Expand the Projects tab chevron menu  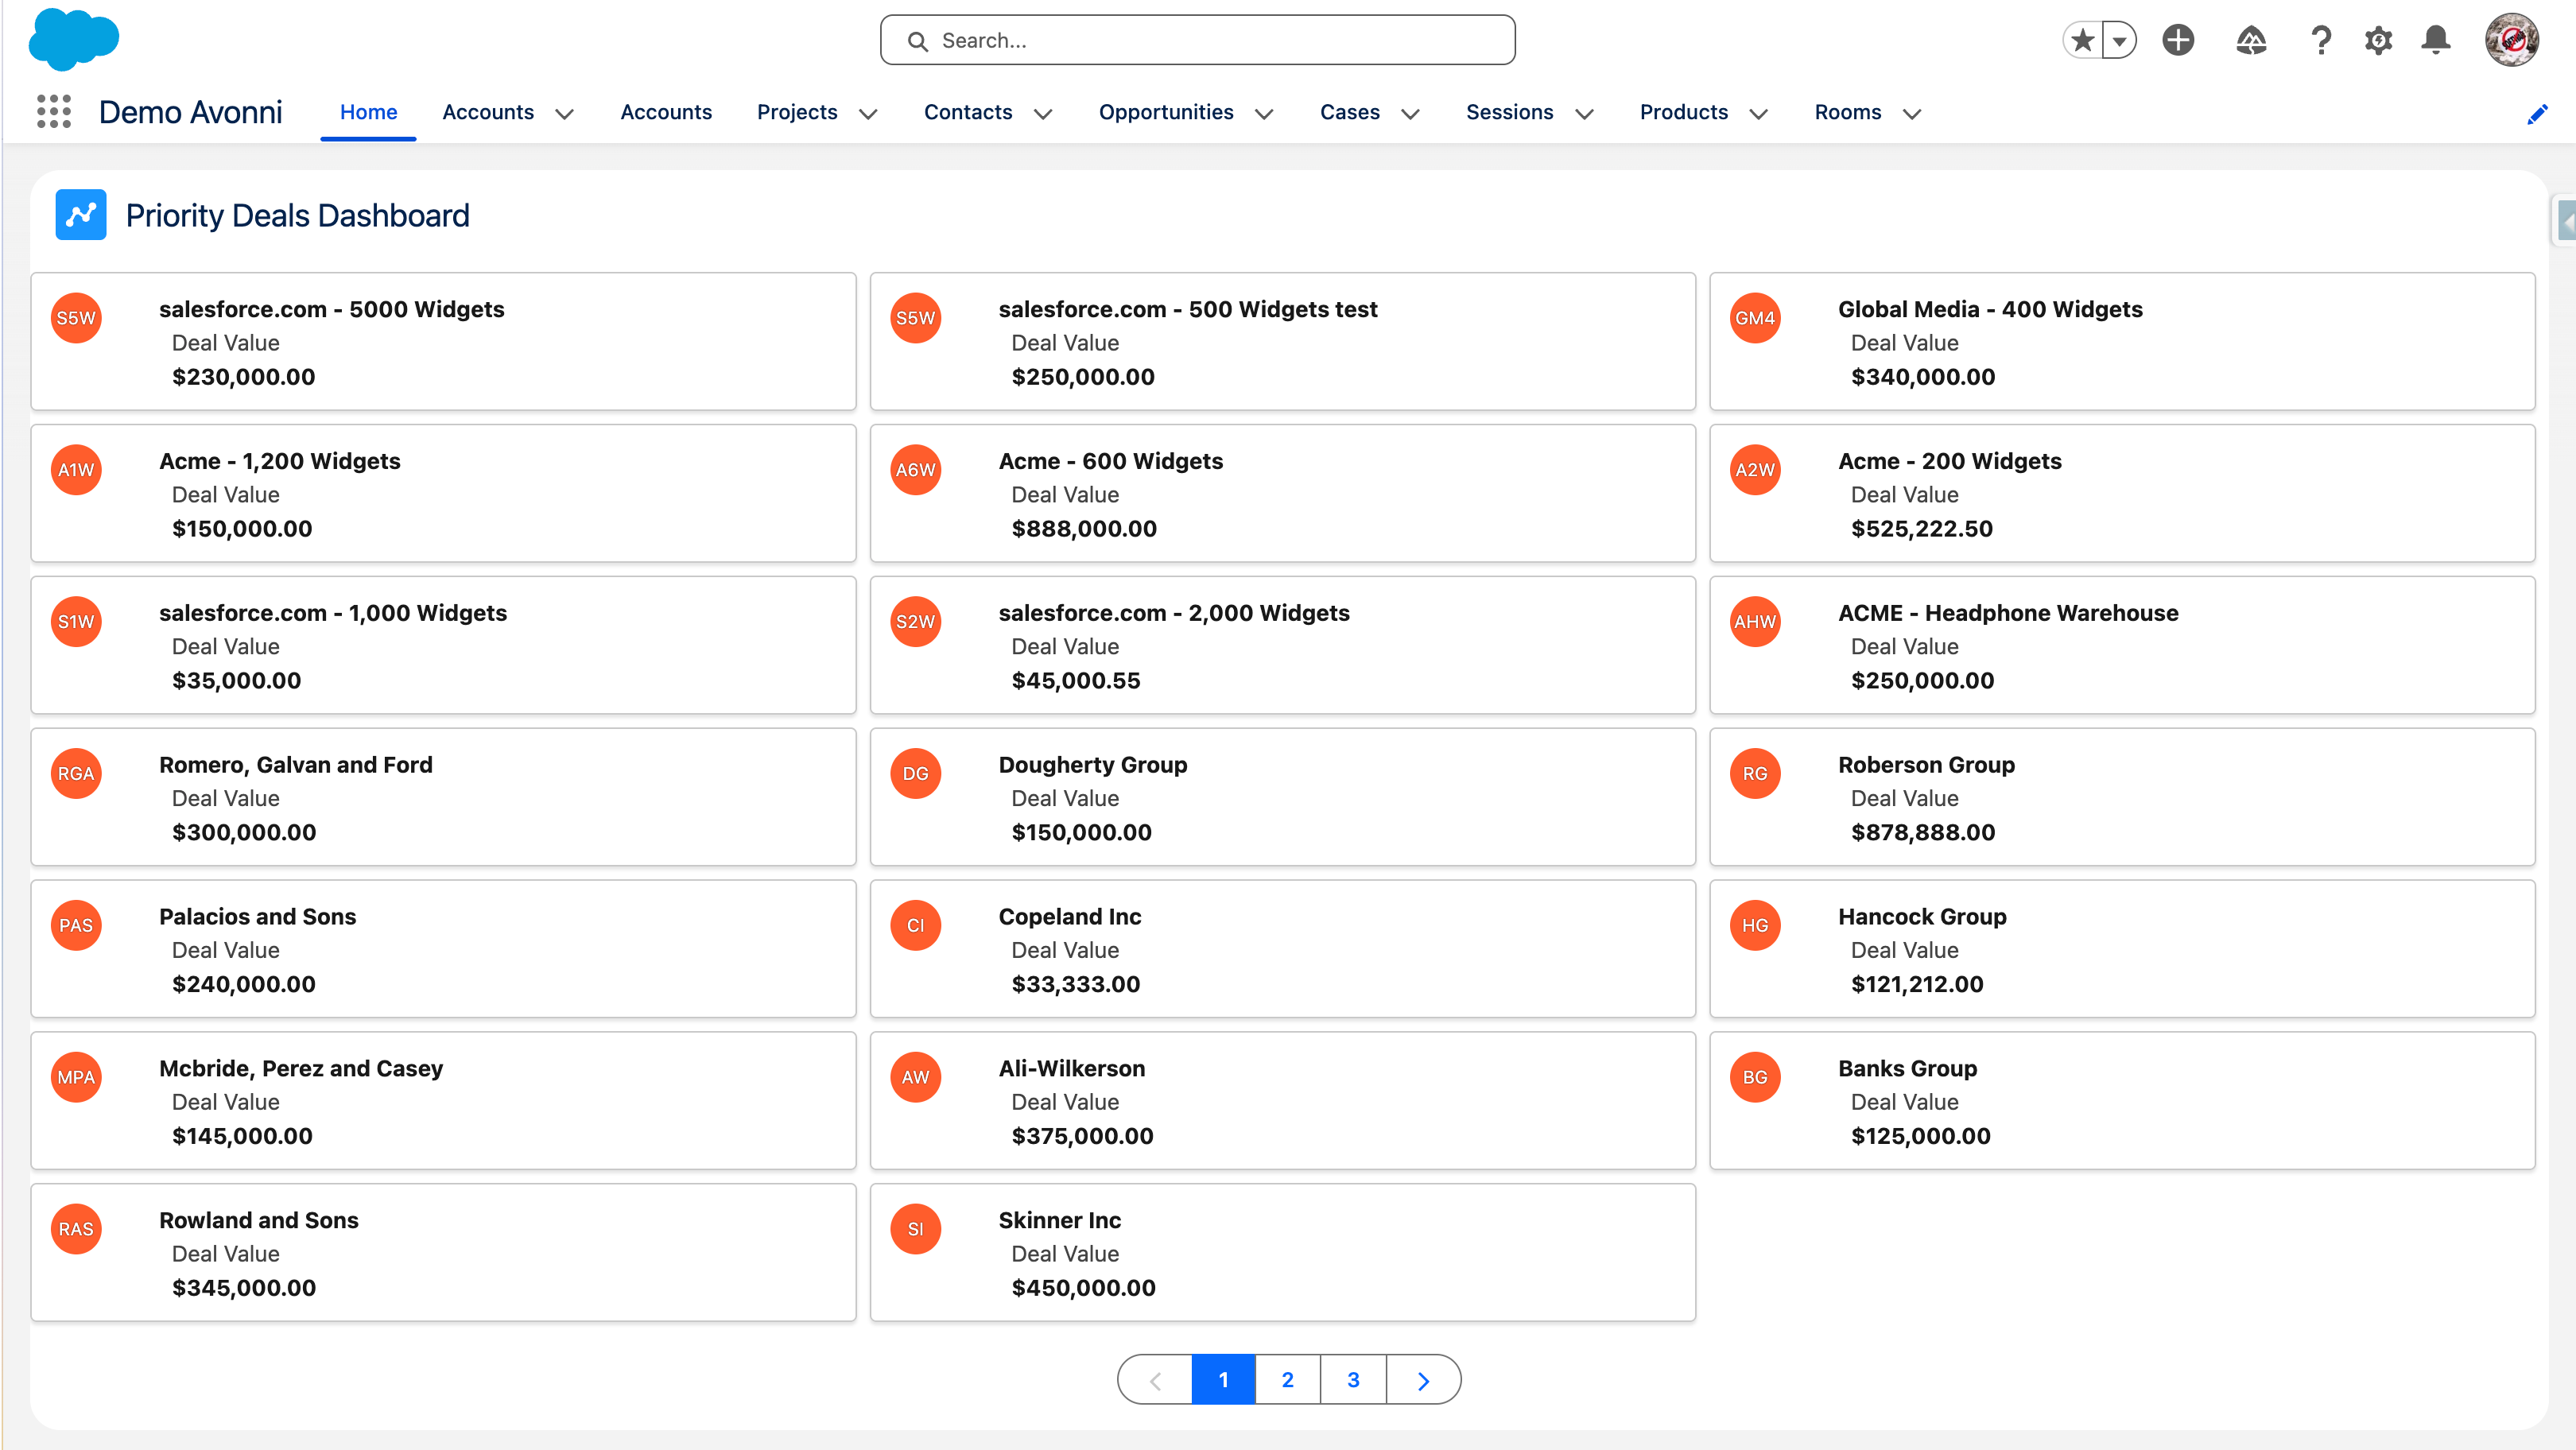[x=868, y=114]
